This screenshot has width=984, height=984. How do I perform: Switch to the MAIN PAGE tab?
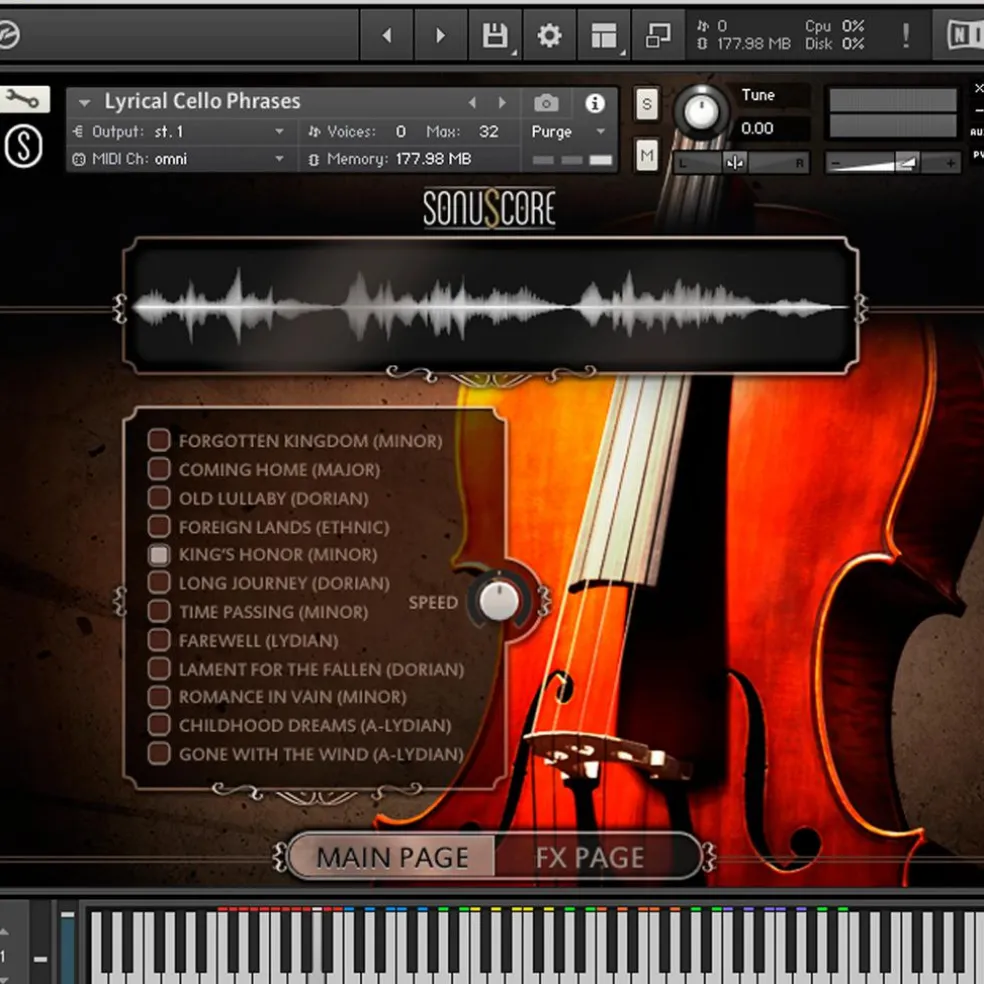(x=392, y=857)
